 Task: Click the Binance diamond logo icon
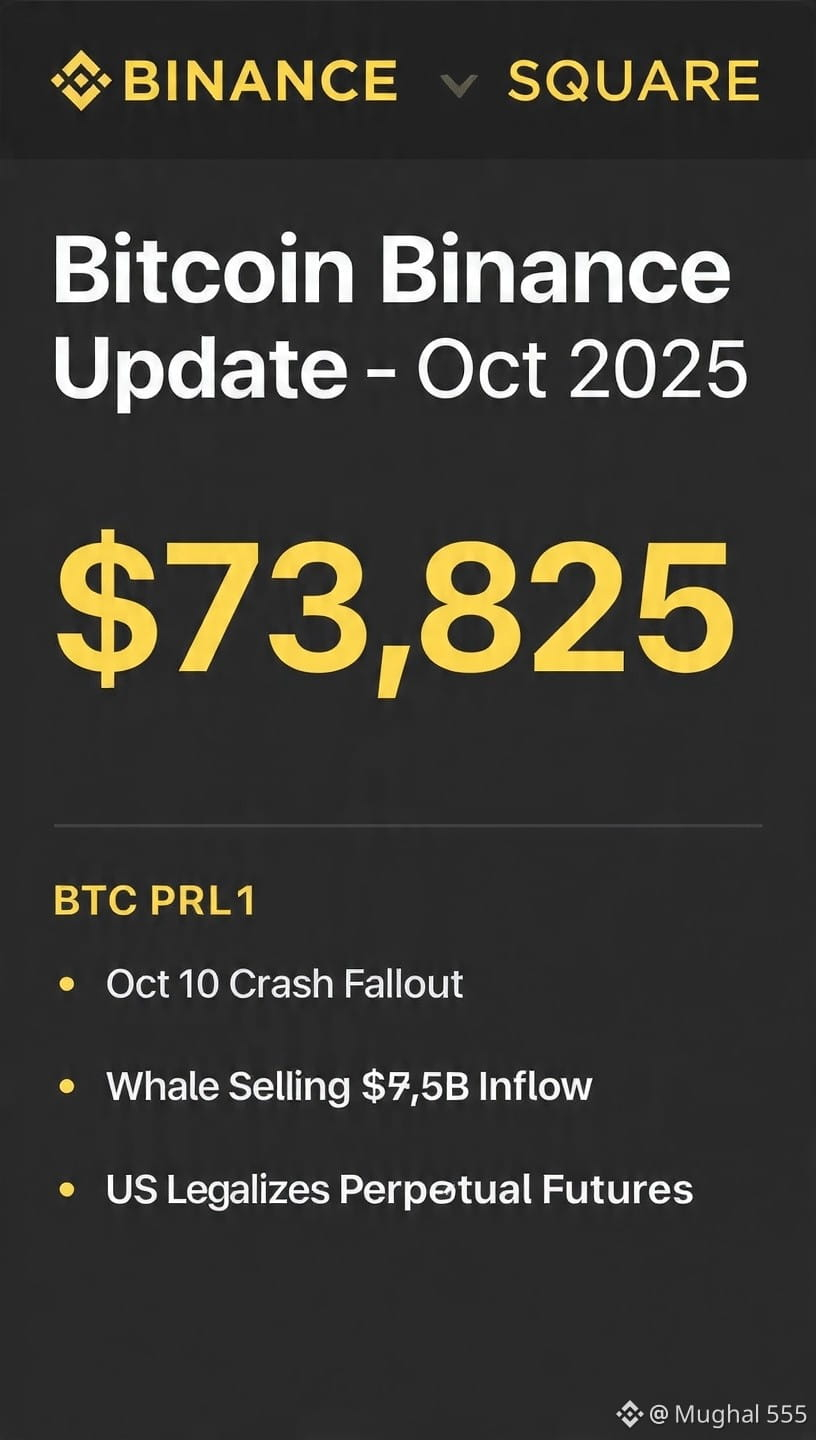[81, 81]
